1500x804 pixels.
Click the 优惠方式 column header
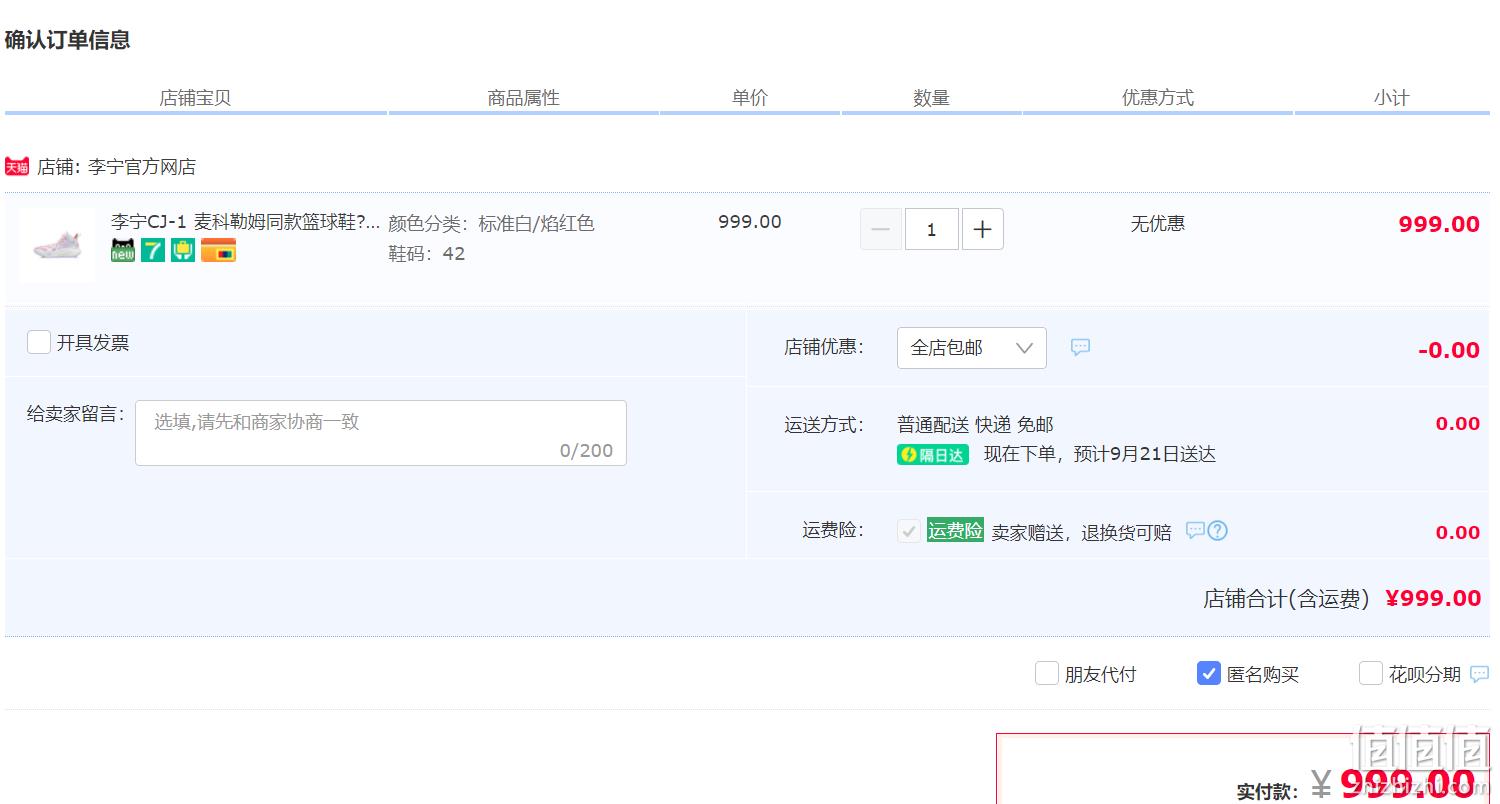coord(1158,98)
